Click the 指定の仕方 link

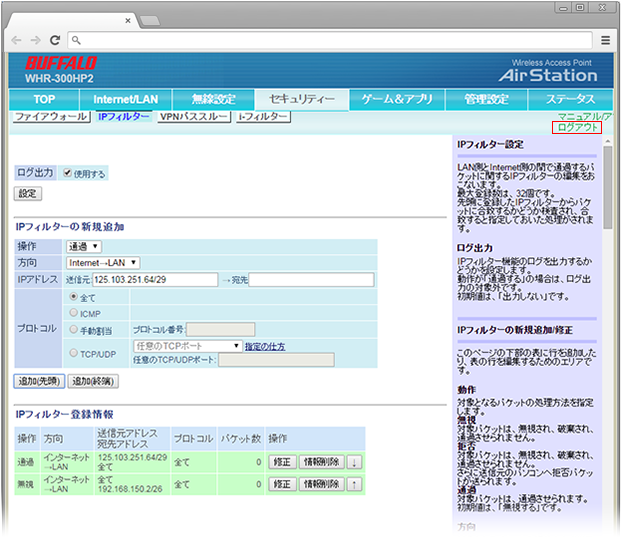(265, 347)
